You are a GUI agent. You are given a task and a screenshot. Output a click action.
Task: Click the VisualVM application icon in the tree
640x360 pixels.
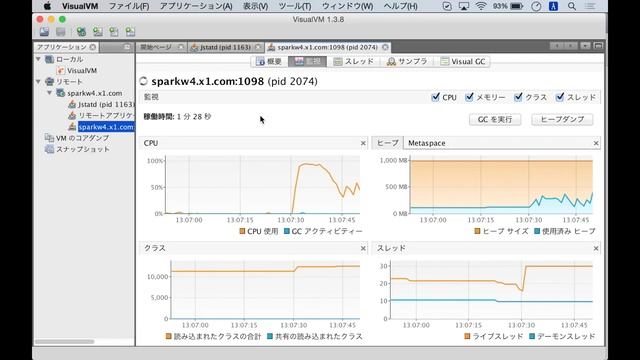[61, 70]
